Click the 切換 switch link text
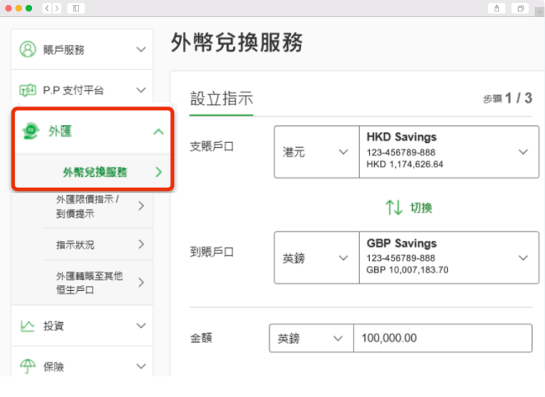Screen dimensions: 545x397 pyautogui.click(x=421, y=208)
